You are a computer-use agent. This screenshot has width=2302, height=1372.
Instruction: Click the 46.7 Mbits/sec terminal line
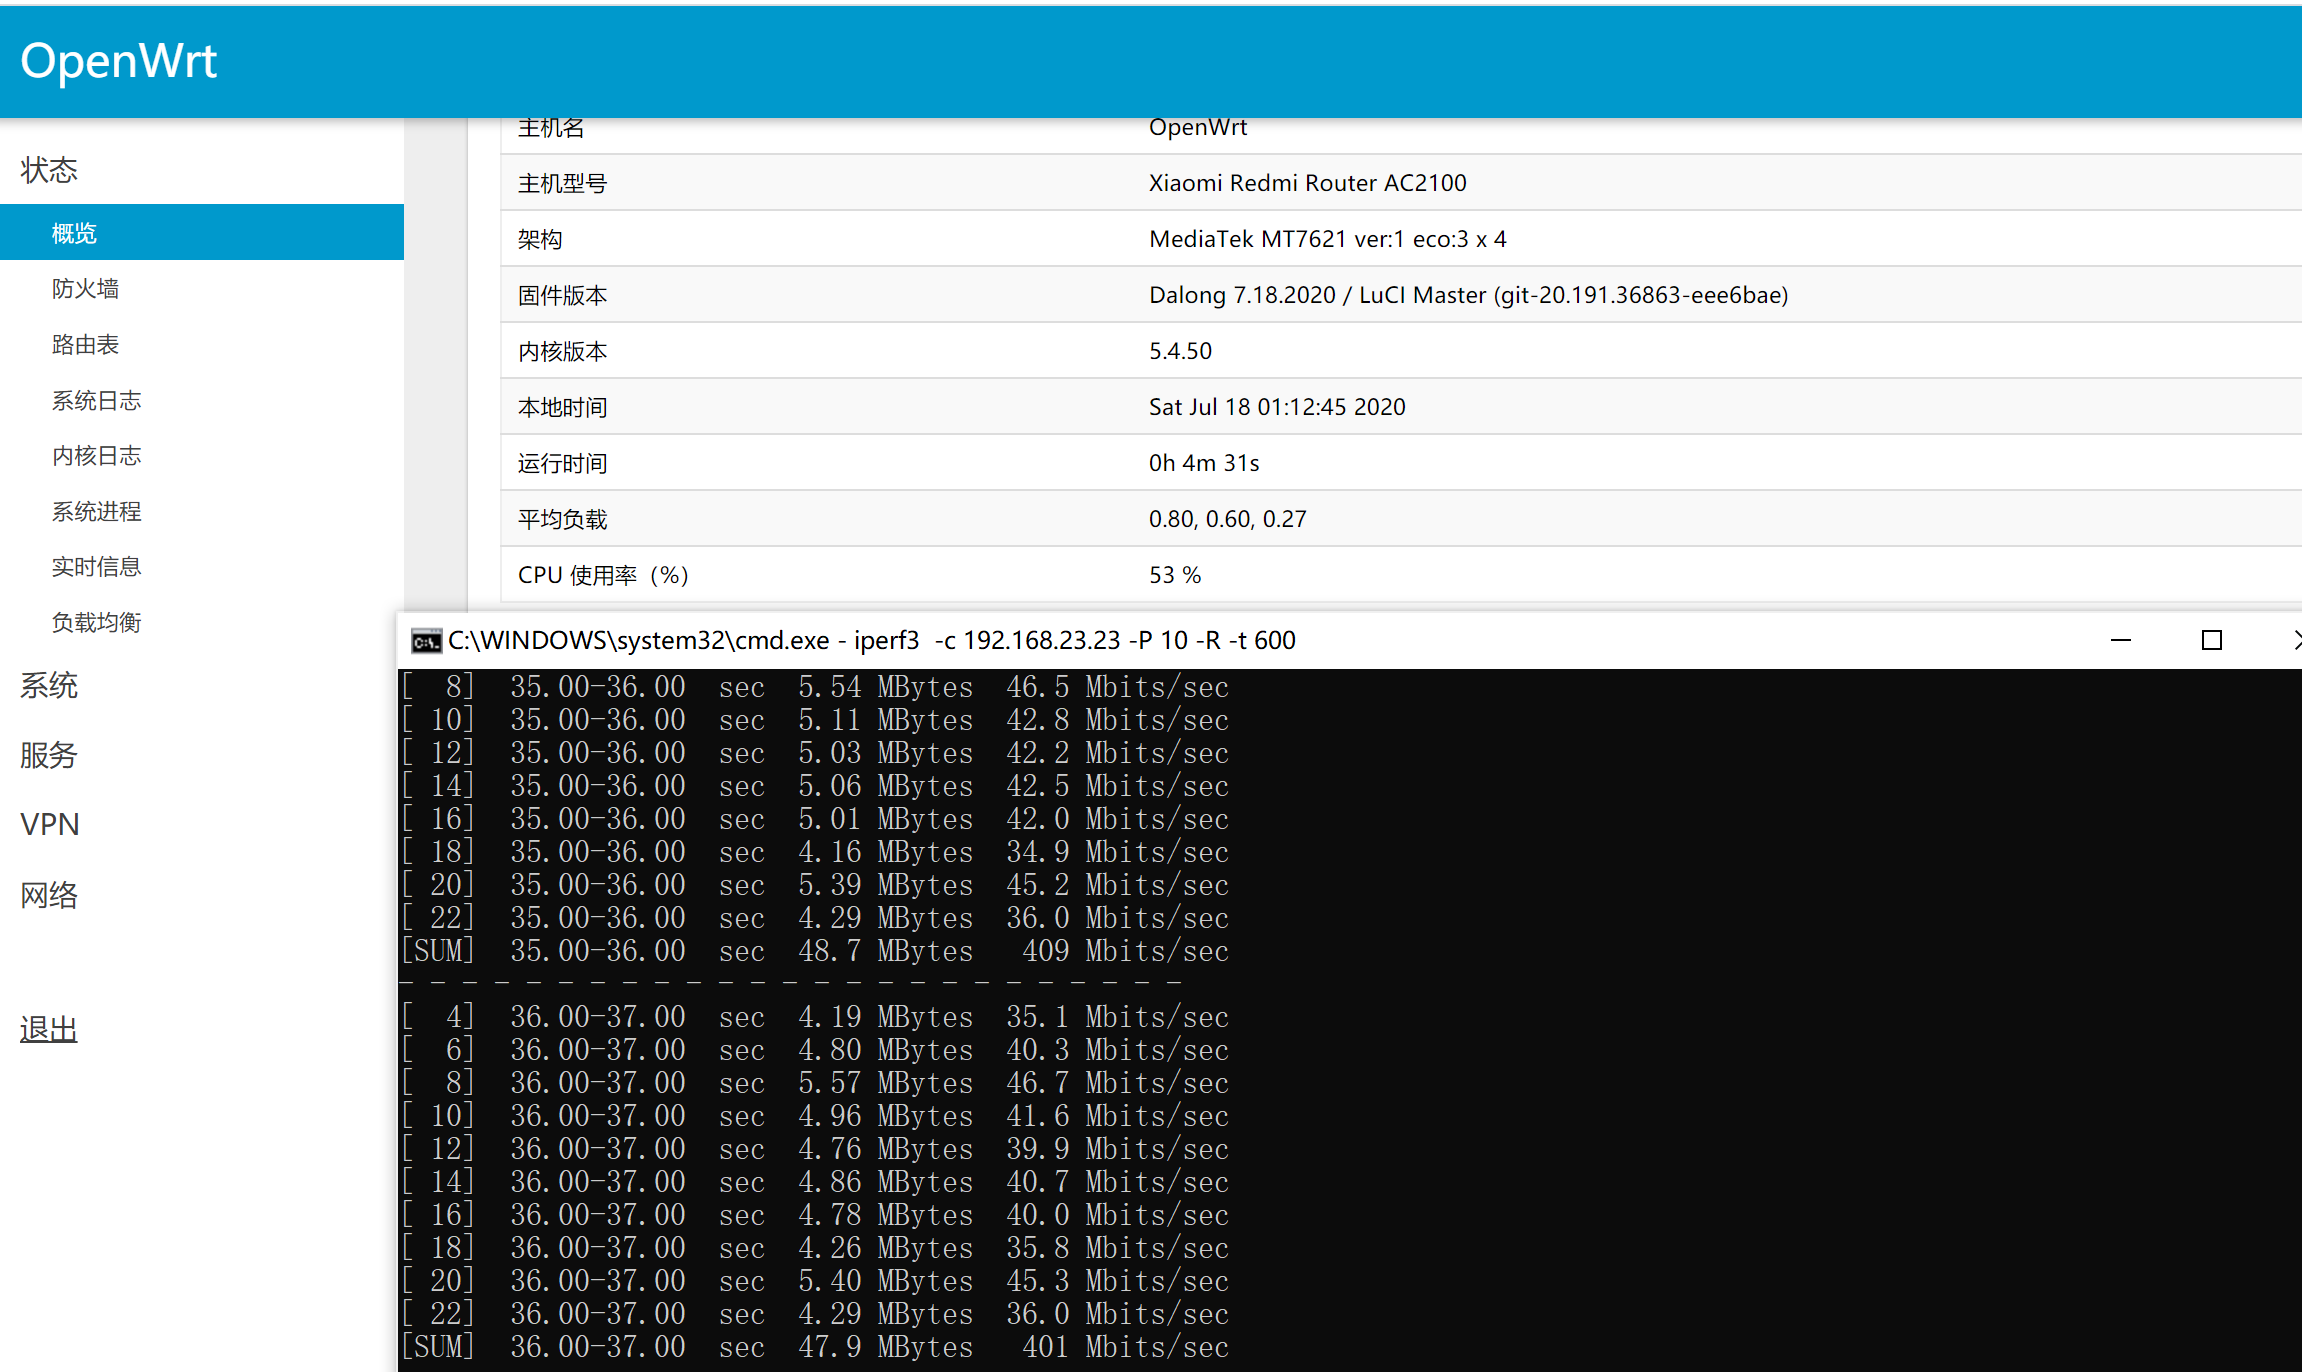pyautogui.click(x=815, y=1082)
